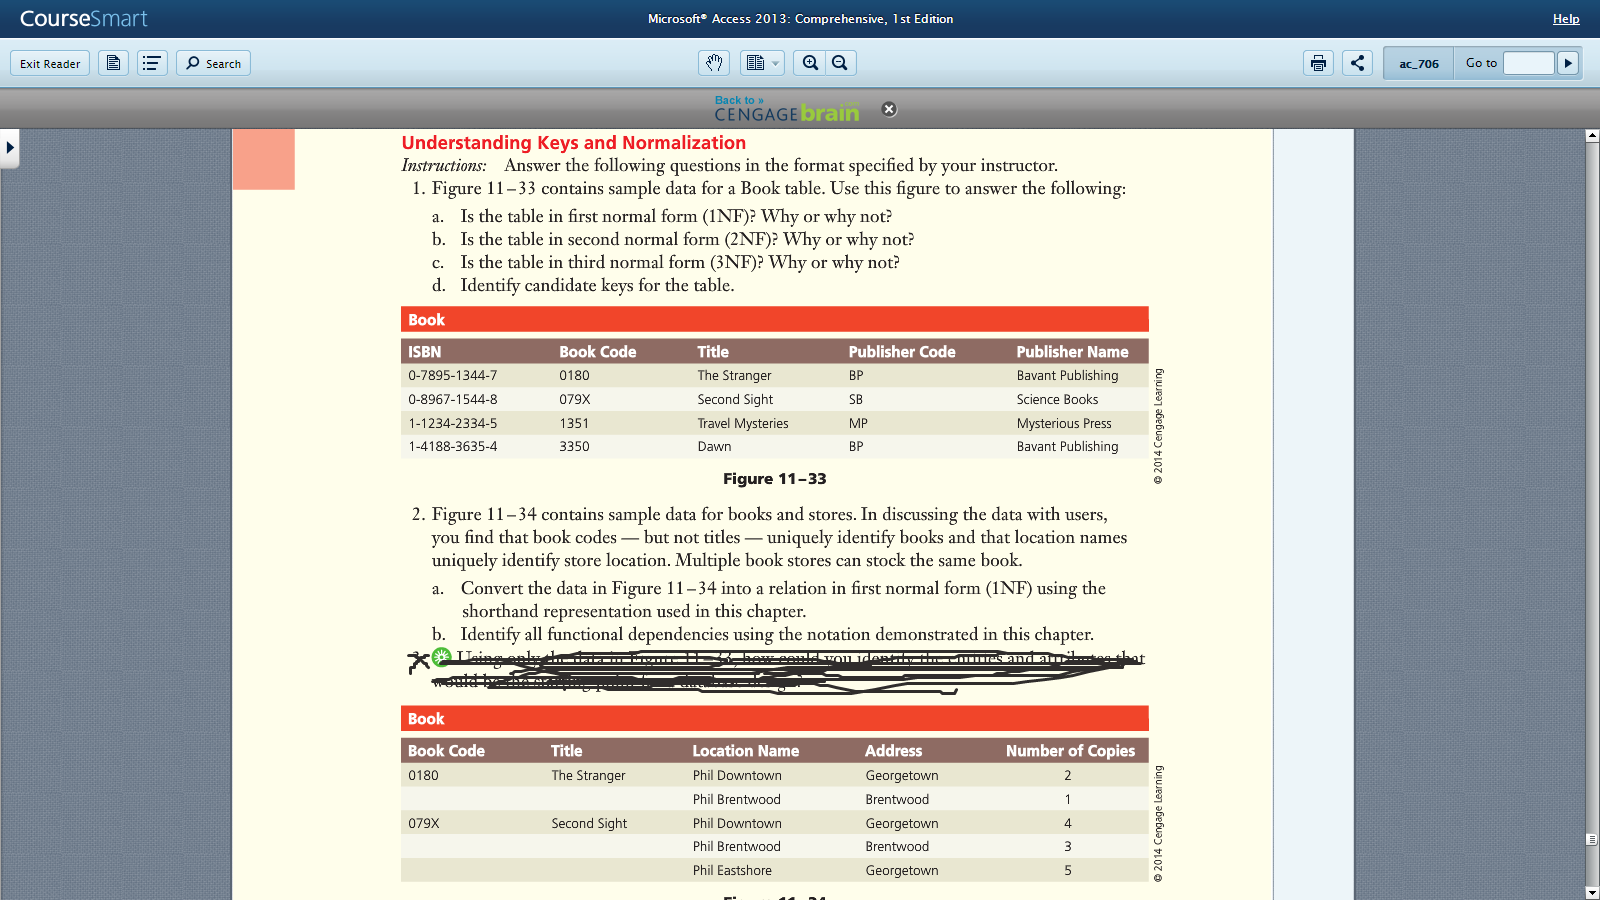Click the scrollbar up arrow
This screenshot has width=1600, height=900.
[x=1592, y=135]
